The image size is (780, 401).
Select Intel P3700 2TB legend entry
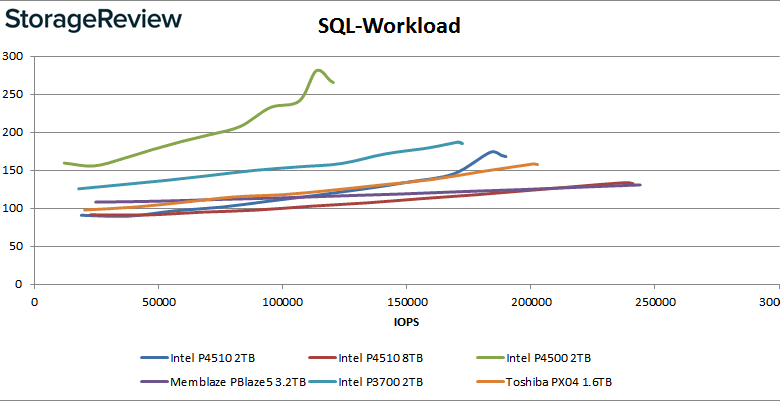(x=366, y=382)
